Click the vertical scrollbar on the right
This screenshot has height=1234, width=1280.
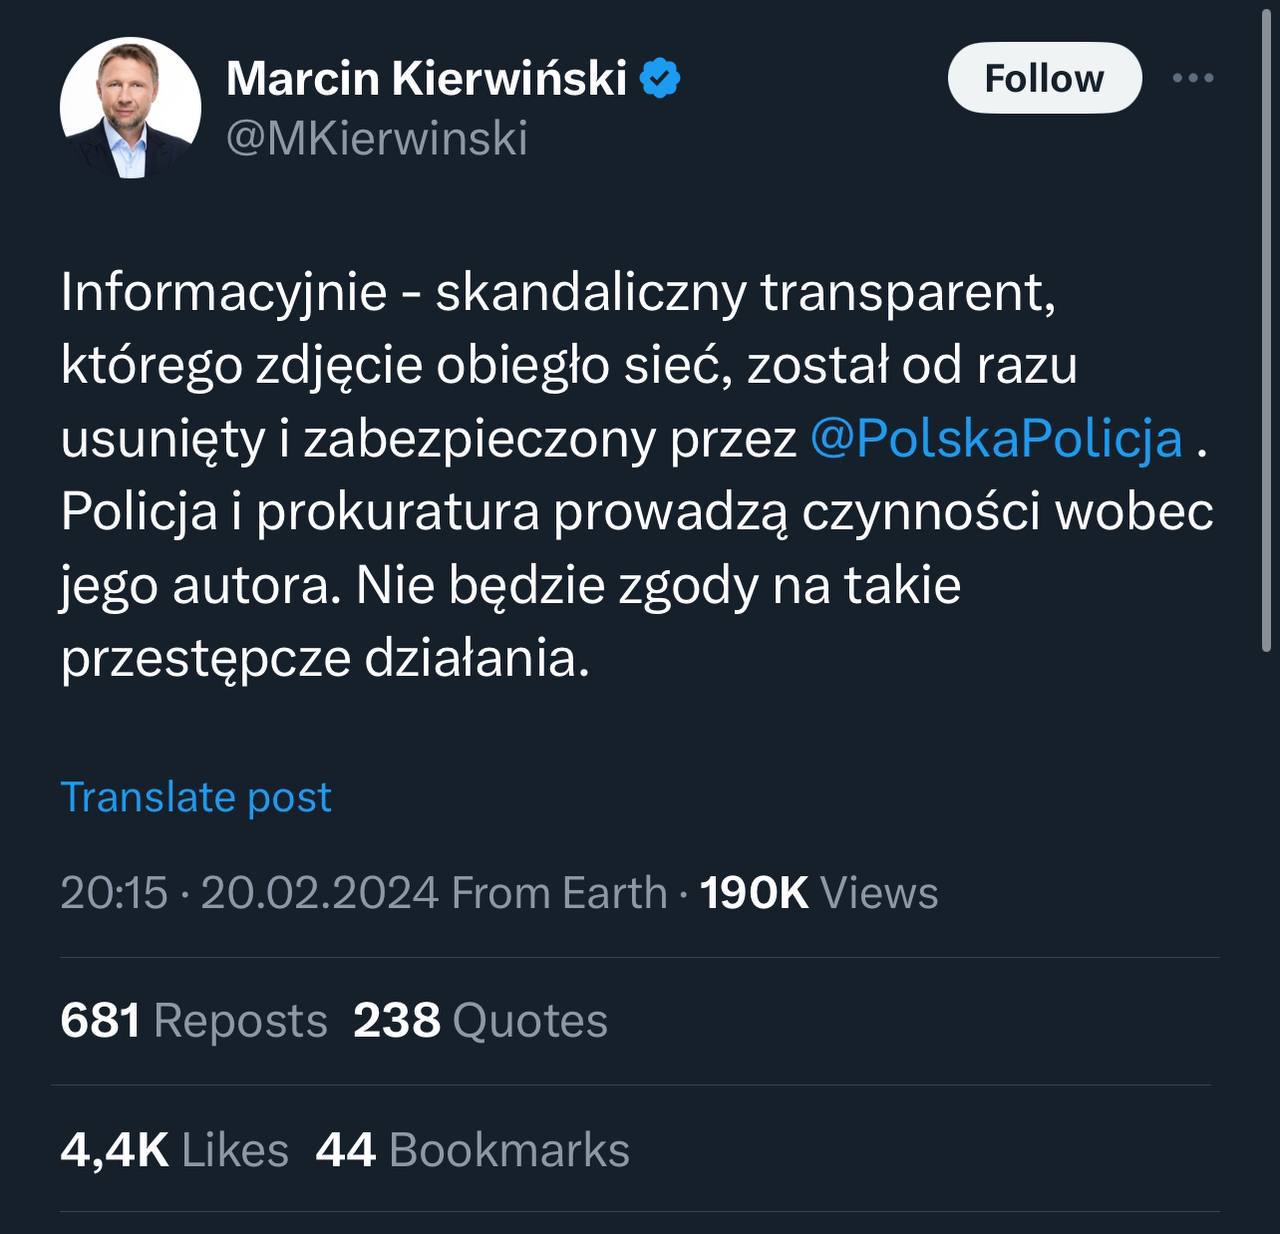[1269, 330]
